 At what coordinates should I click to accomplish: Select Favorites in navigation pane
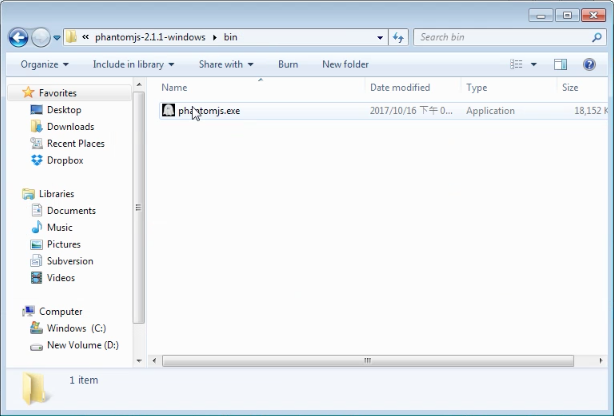(x=58, y=93)
